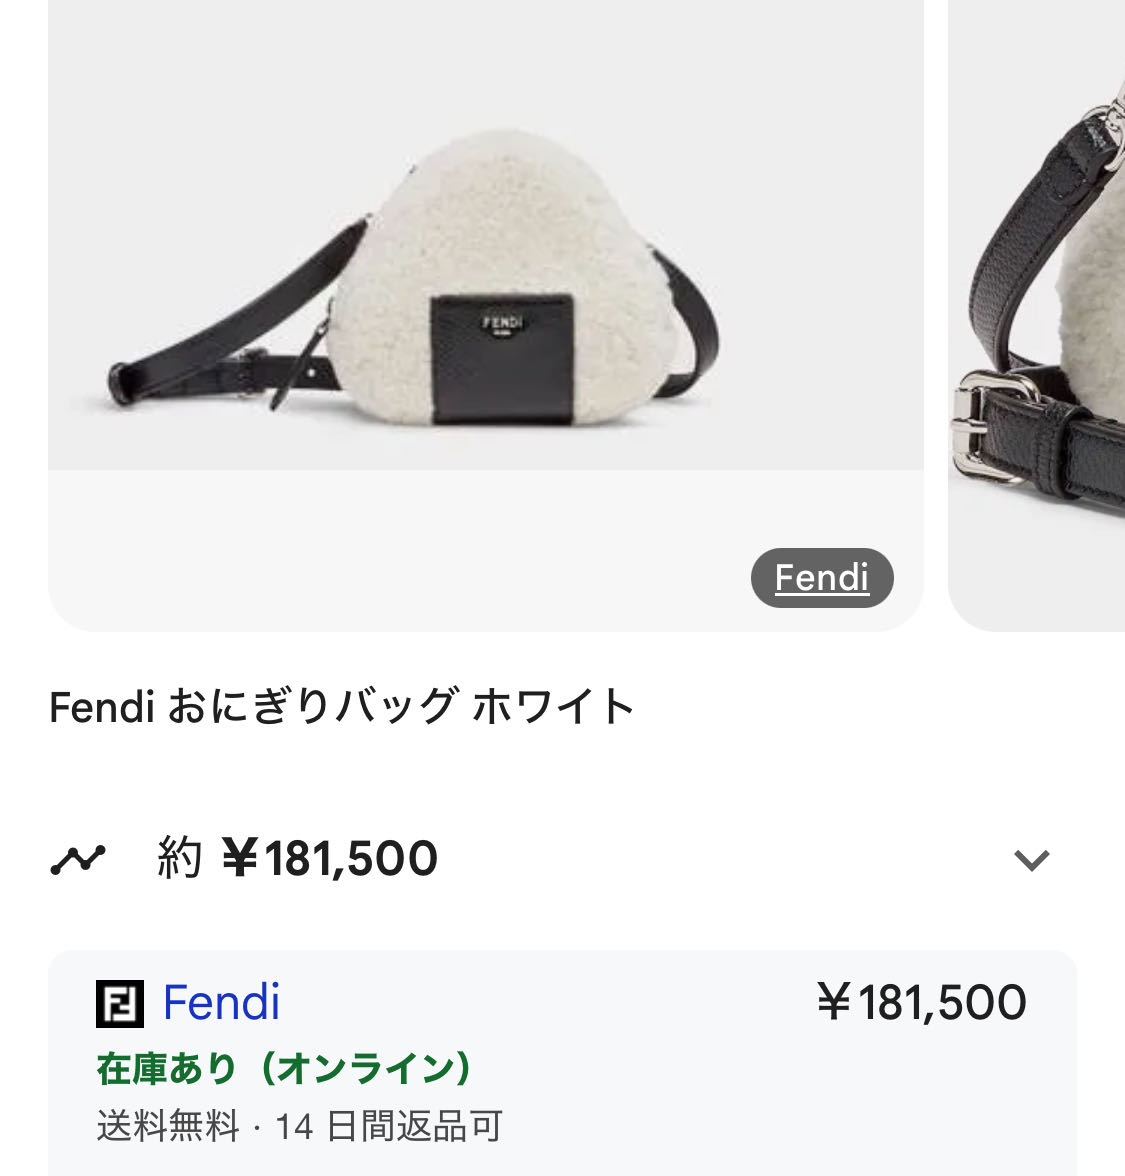Select the product title Fendi おにぎりバッグ ホワイト
The image size is (1125, 1176).
342,706
